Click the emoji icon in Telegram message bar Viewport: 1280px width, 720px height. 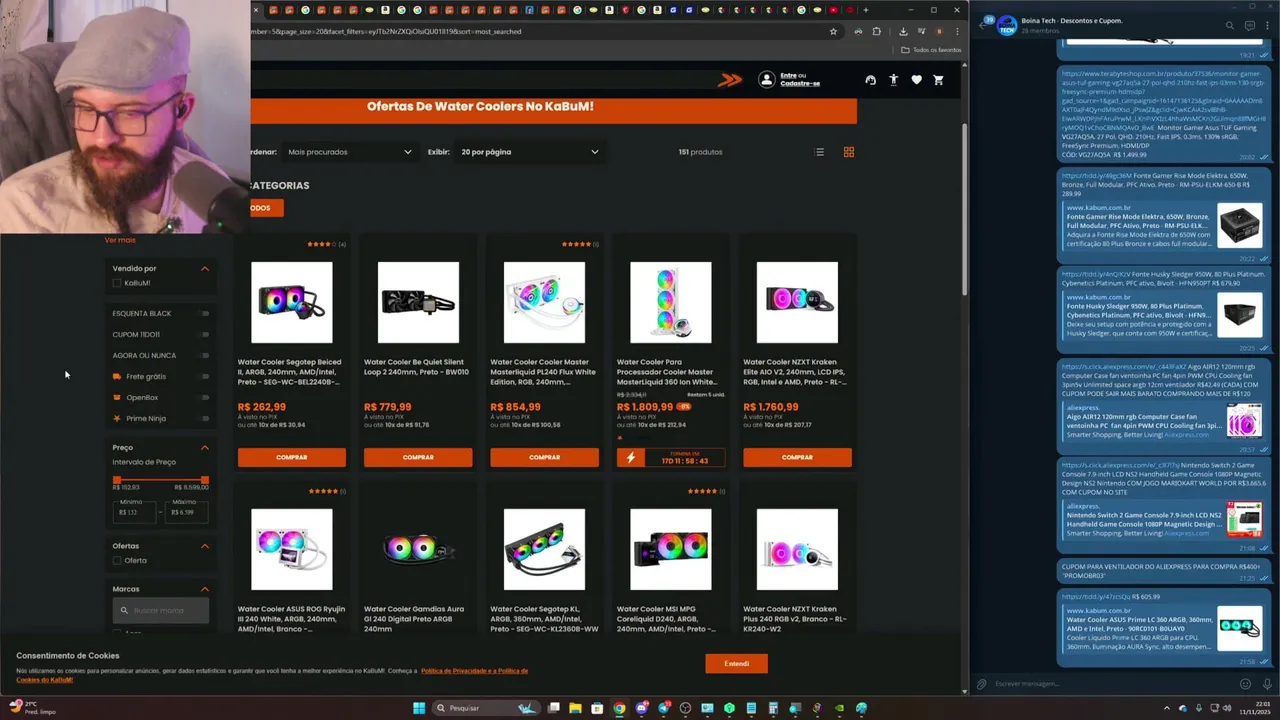(x=1245, y=684)
